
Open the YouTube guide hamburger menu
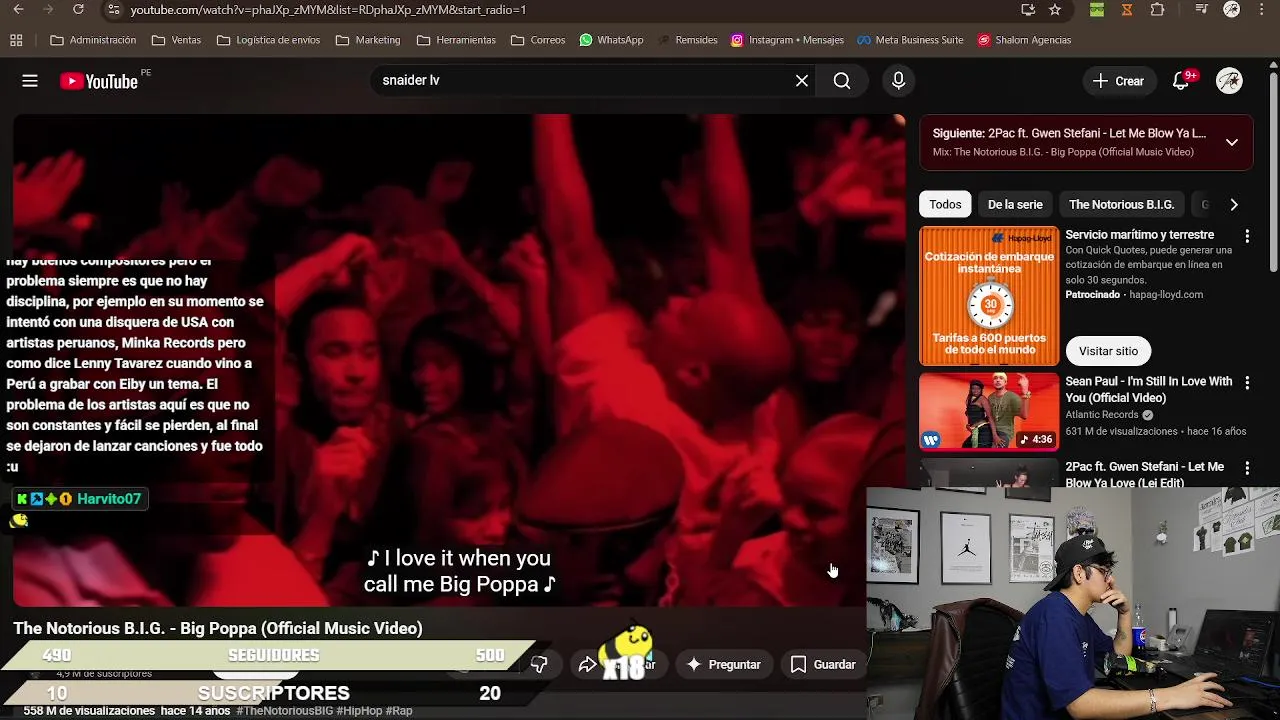(x=30, y=81)
